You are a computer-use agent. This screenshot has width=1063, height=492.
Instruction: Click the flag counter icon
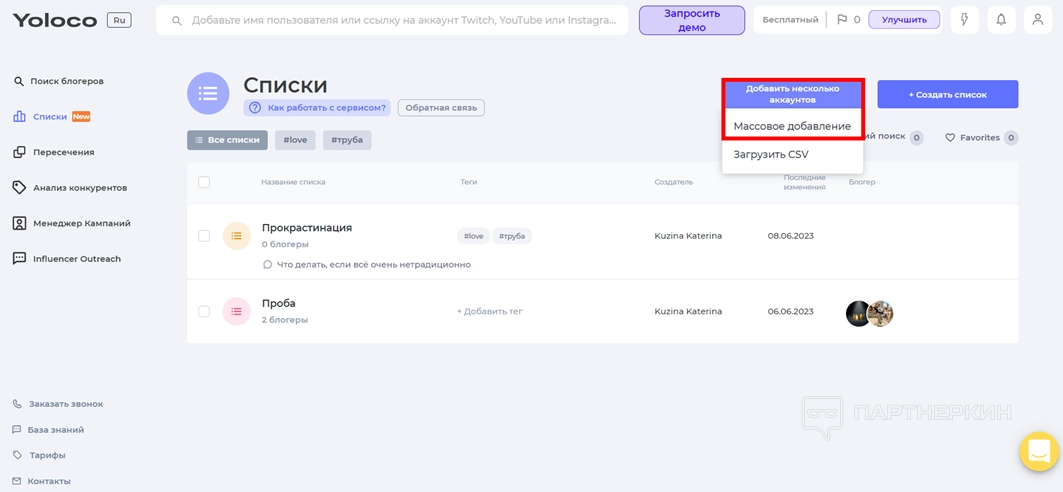842,20
